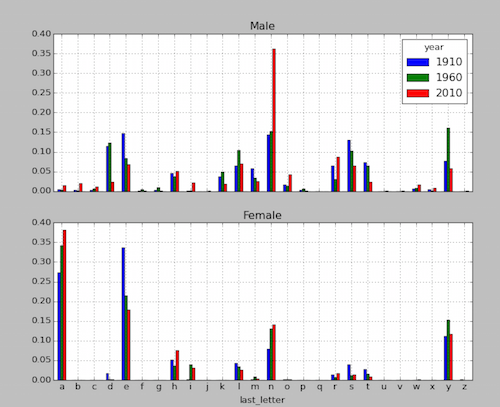
Task: Click the x-axis tick label 's'
Action: pos(352,387)
